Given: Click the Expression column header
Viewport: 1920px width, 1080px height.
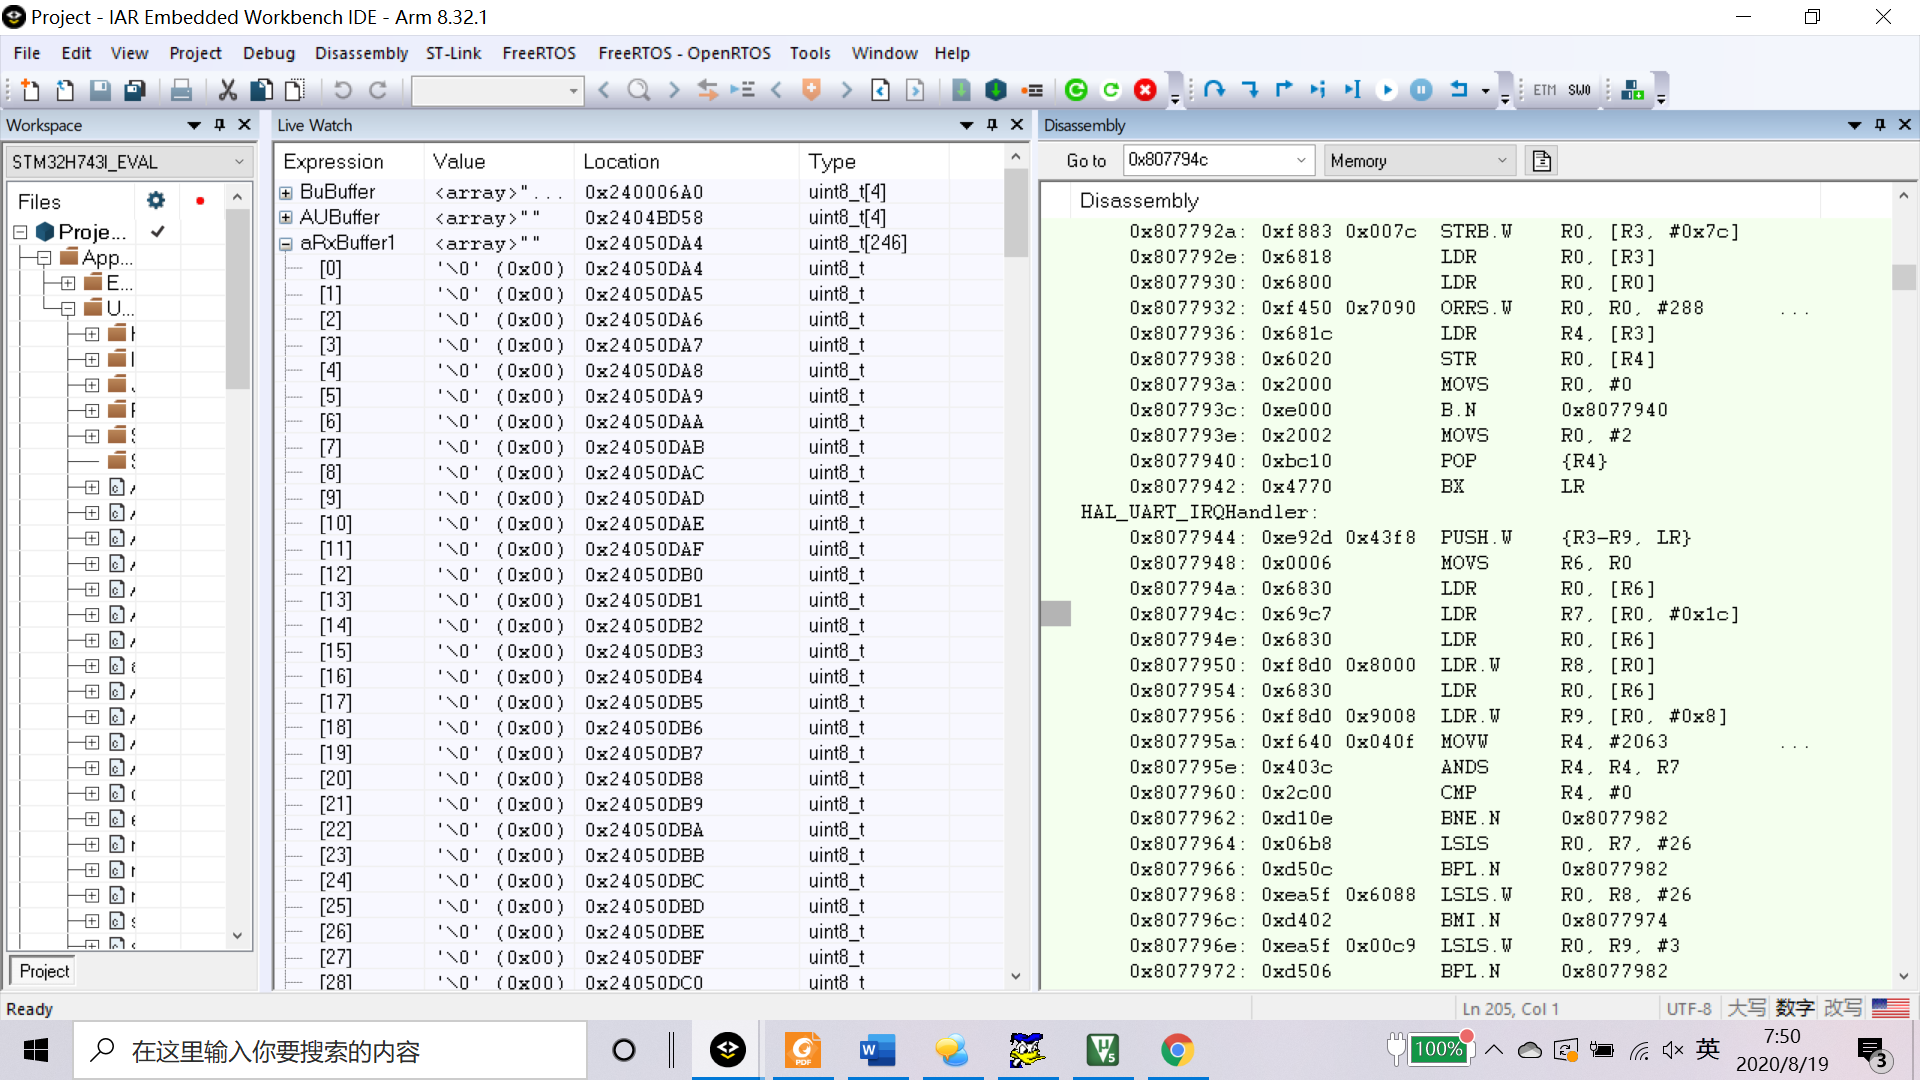Looking at the screenshot, I should [x=350, y=162].
